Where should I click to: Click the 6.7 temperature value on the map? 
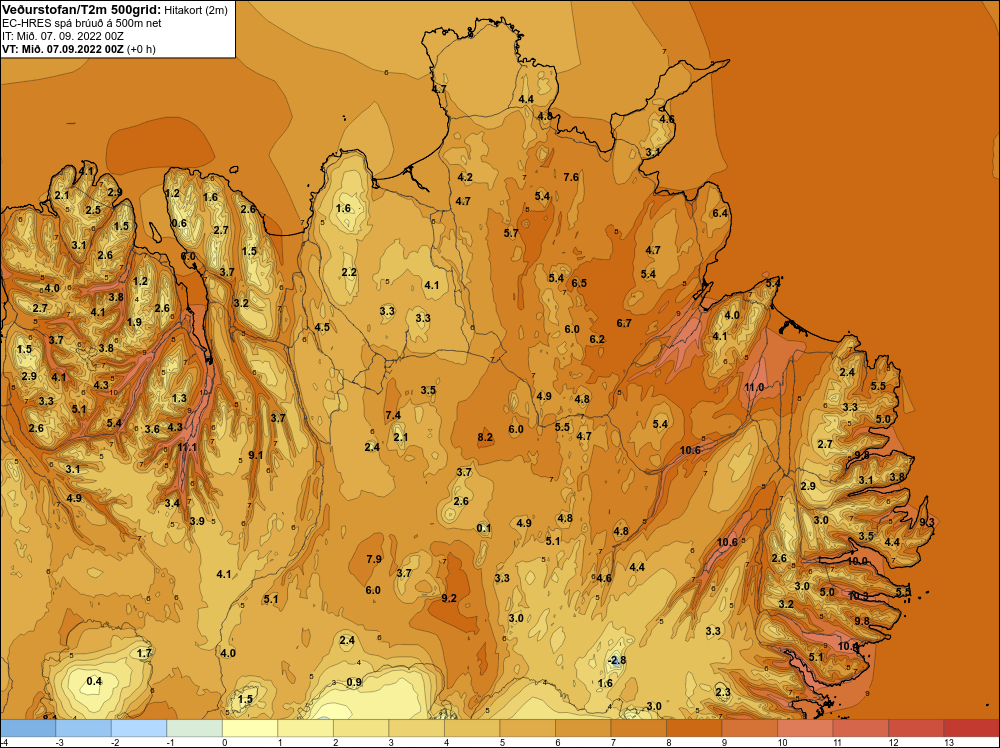[624, 323]
